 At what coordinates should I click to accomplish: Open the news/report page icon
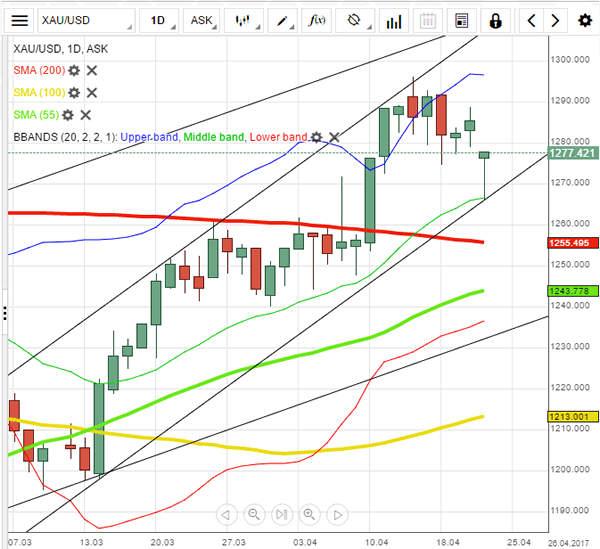pos(461,20)
